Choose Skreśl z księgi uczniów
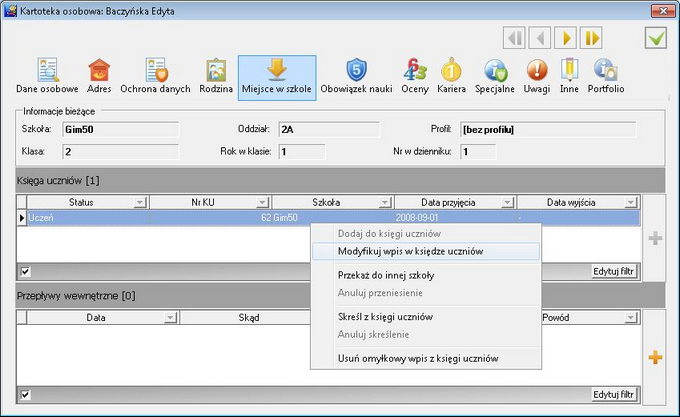The image size is (680, 417). pyautogui.click(x=426, y=317)
